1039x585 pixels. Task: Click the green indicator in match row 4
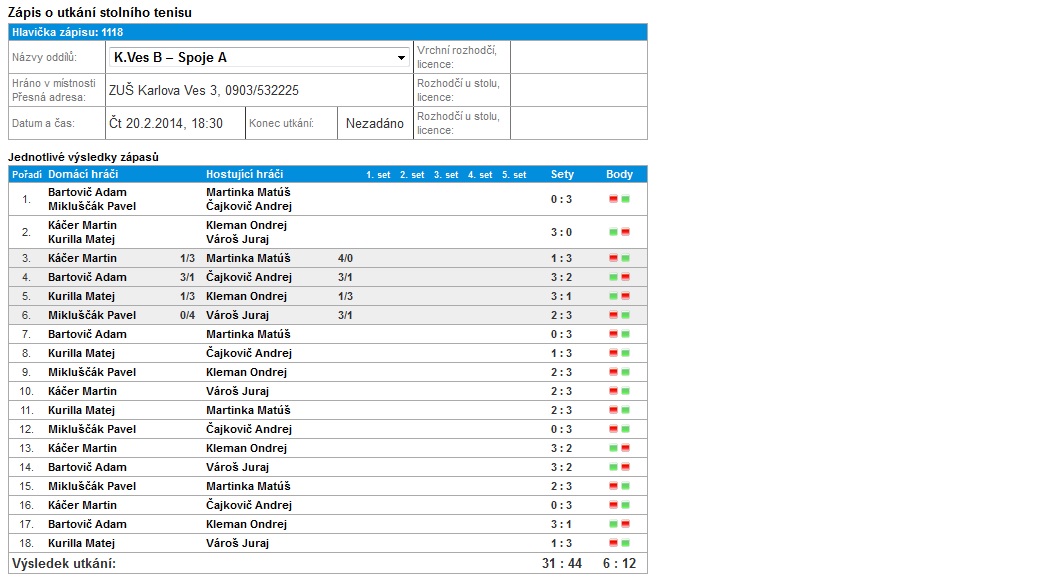pyautogui.click(x=614, y=277)
